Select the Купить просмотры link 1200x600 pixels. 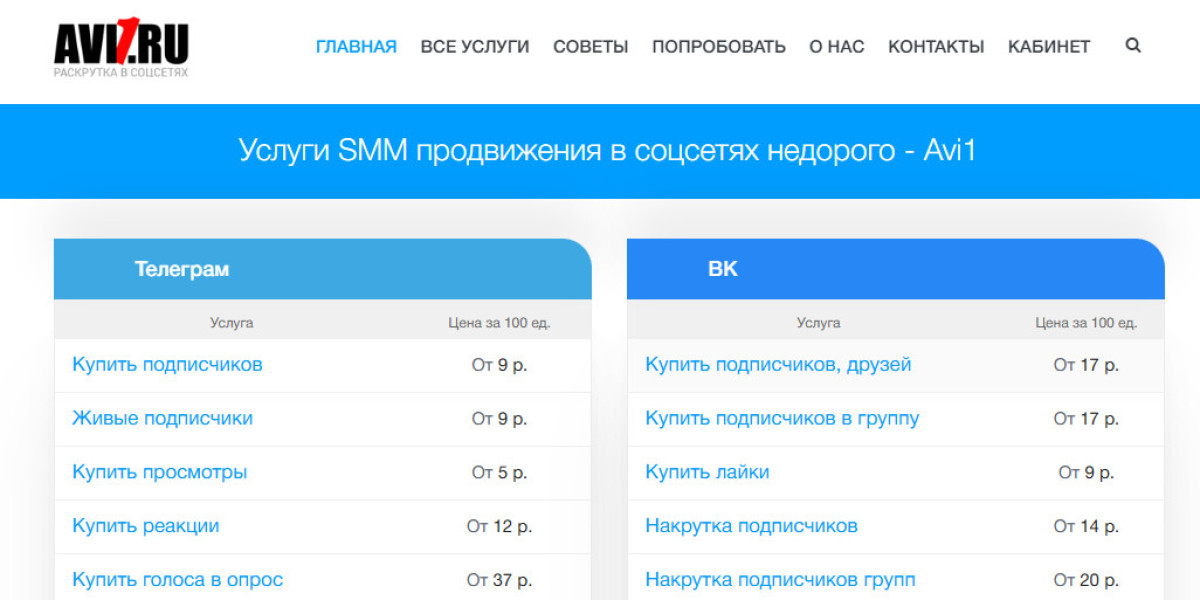click(159, 472)
